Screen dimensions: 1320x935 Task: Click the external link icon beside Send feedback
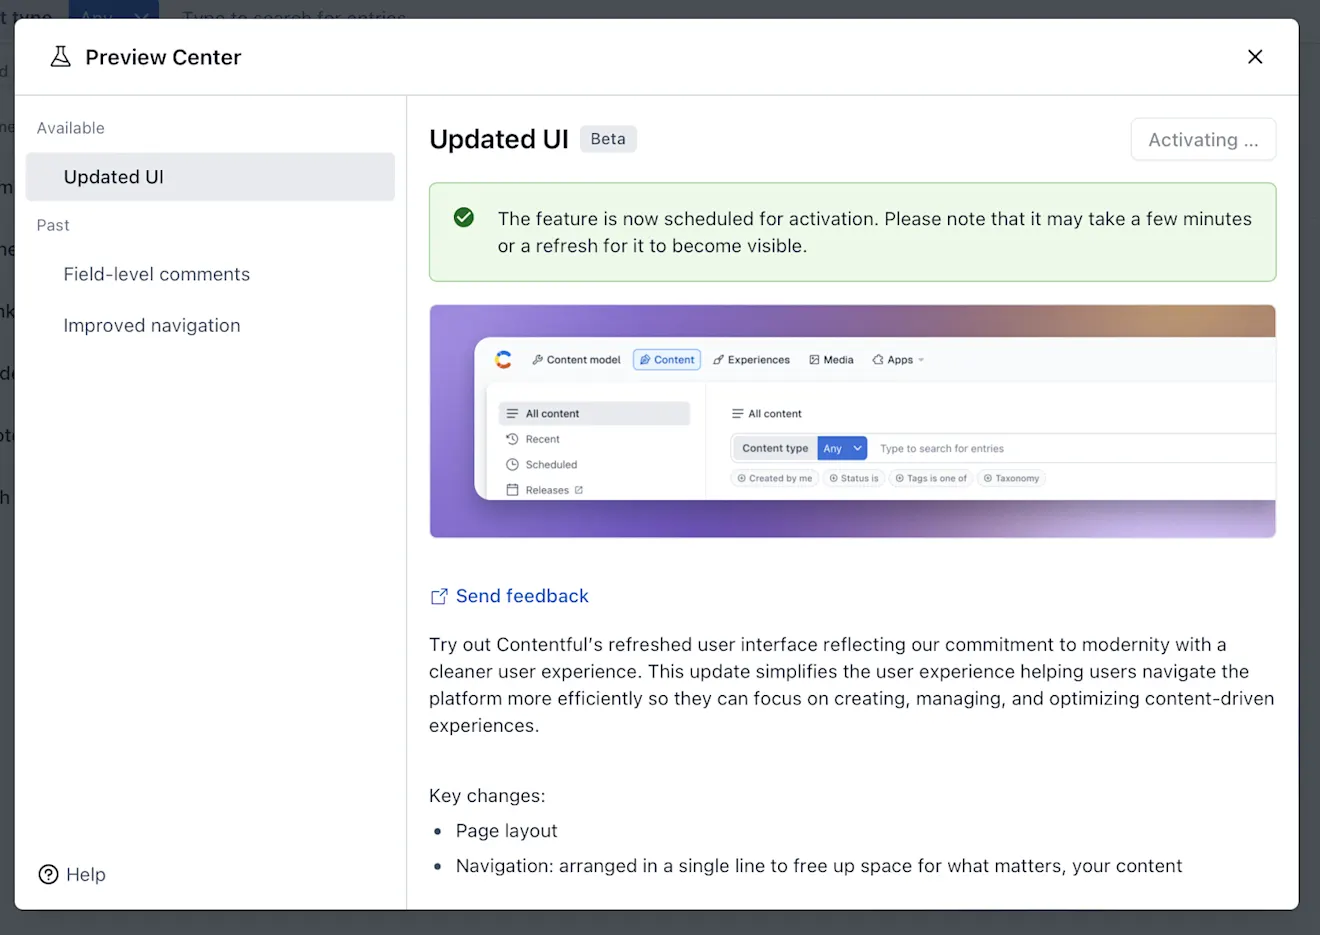438,597
